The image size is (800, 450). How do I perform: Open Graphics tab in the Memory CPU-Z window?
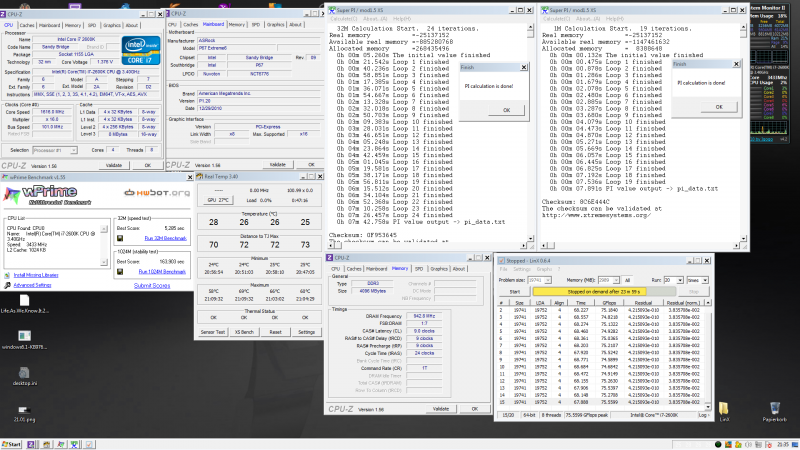pos(439,269)
